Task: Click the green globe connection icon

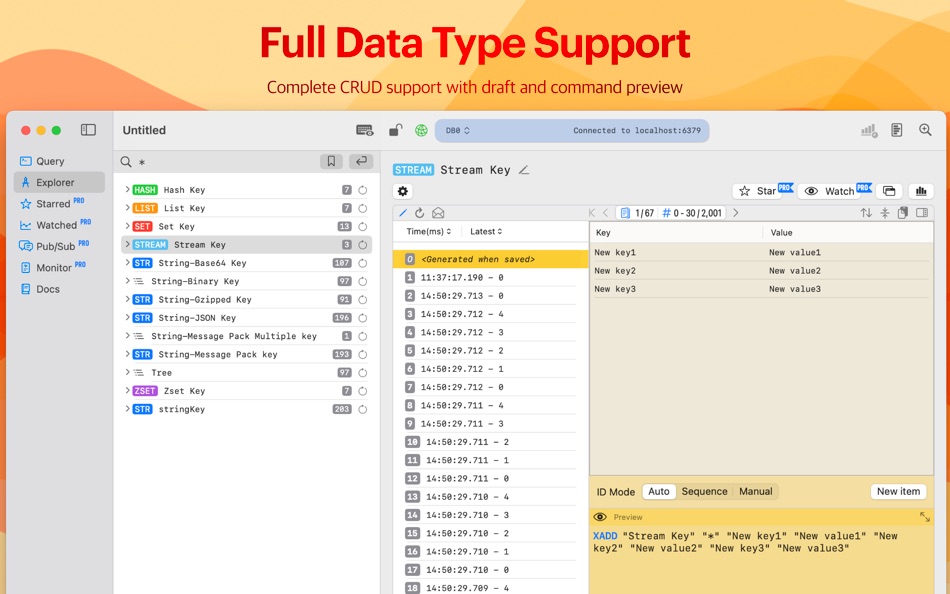Action: pyautogui.click(x=421, y=130)
